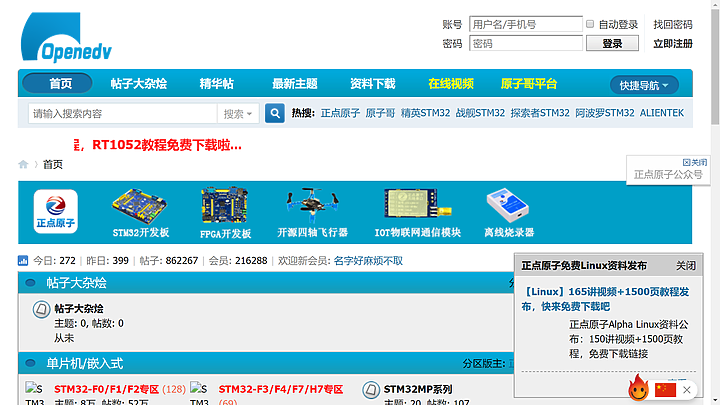Open the STM32MP系列 forum link
This screenshot has width=720, height=405.
pyautogui.click(x=418, y=389)
